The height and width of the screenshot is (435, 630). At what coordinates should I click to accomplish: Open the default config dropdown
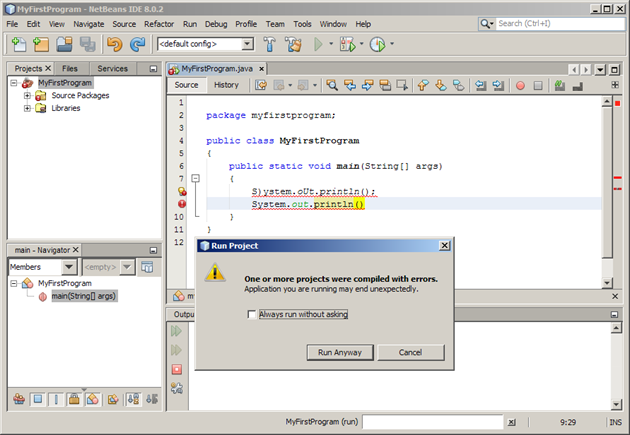pos(247,44)
